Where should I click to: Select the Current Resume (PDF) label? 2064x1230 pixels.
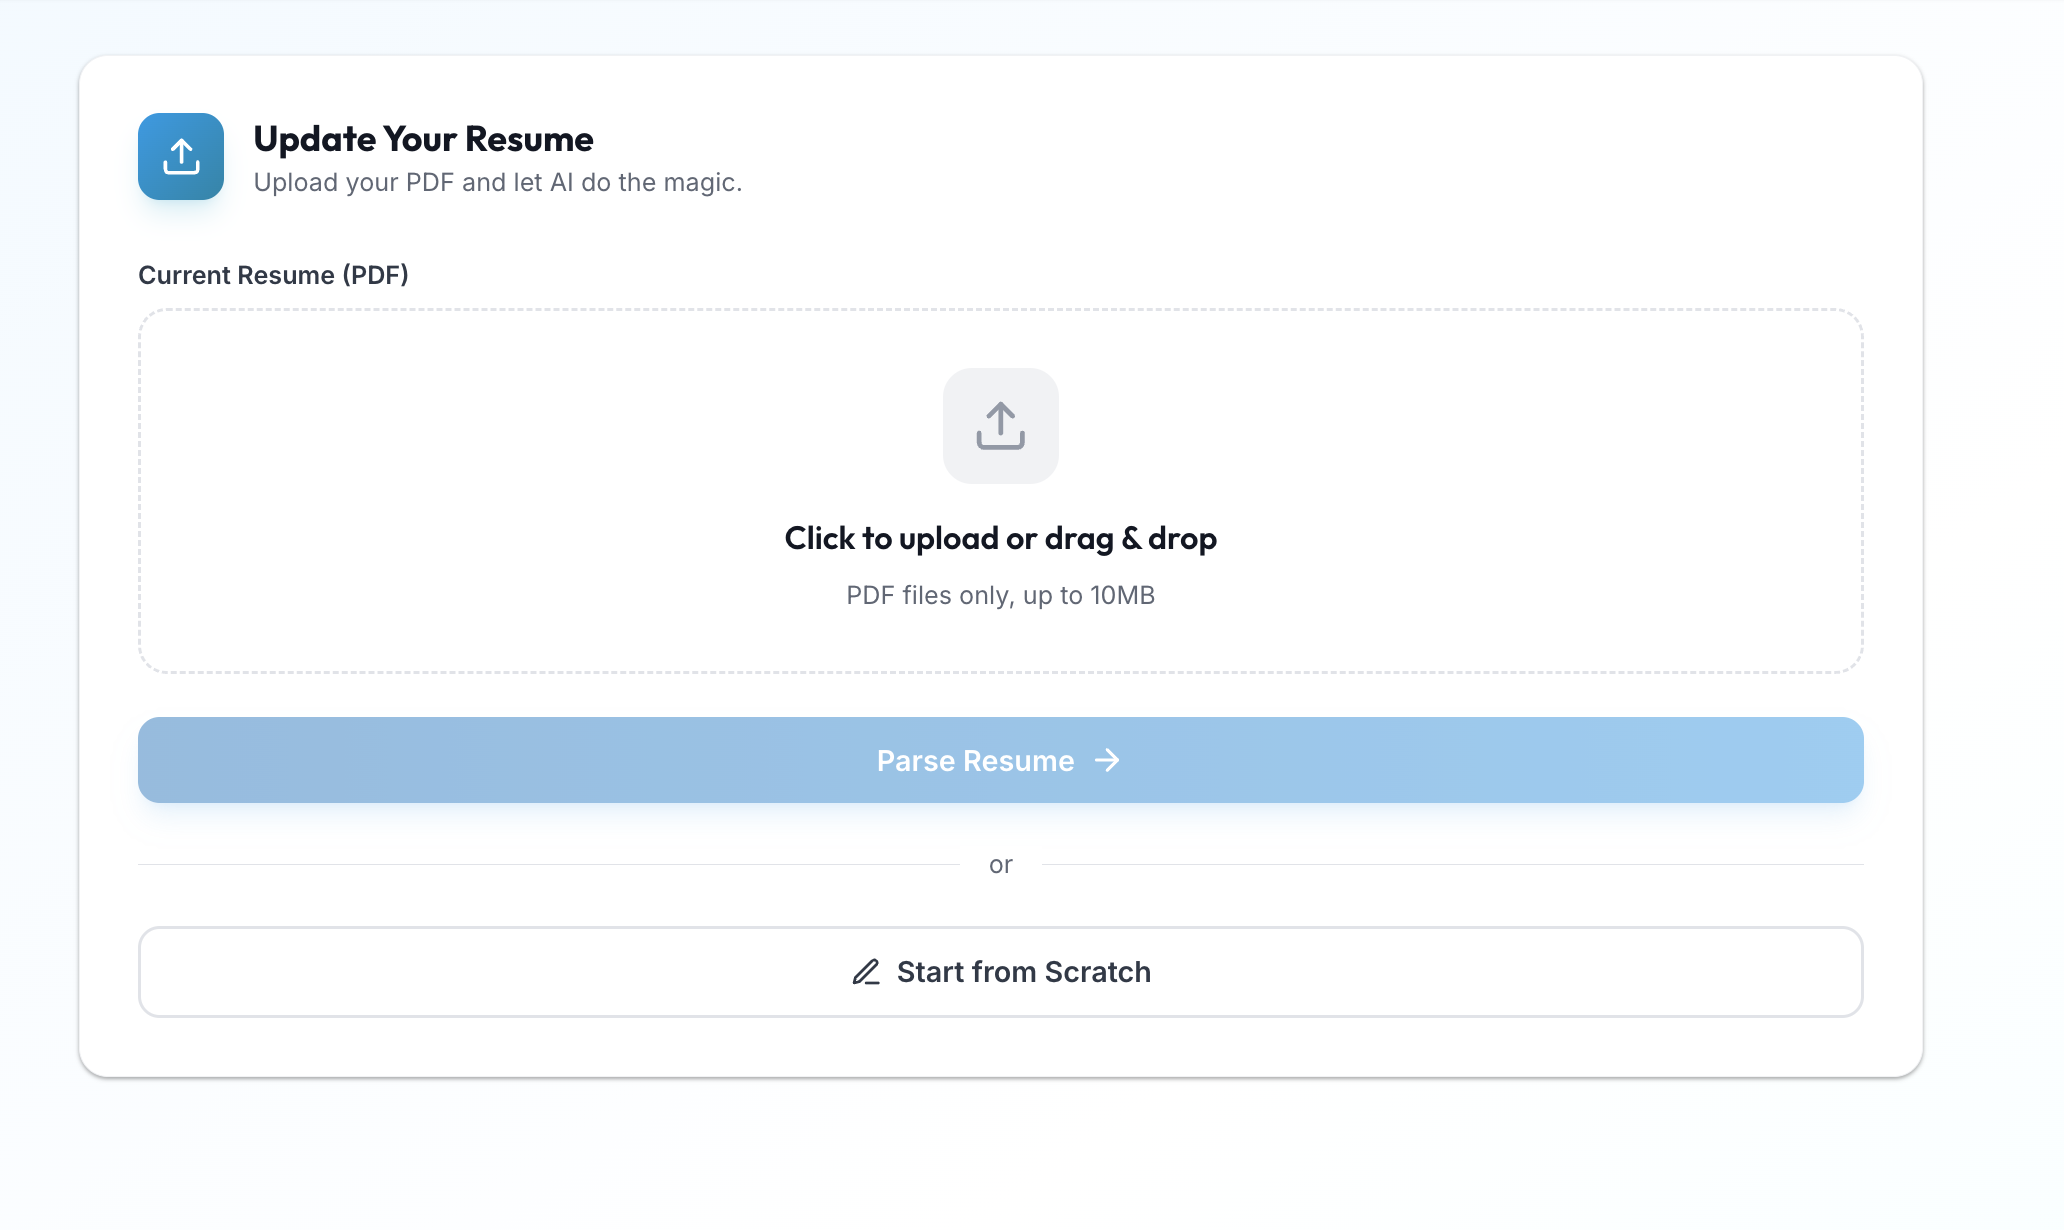[x=274, y=275]
